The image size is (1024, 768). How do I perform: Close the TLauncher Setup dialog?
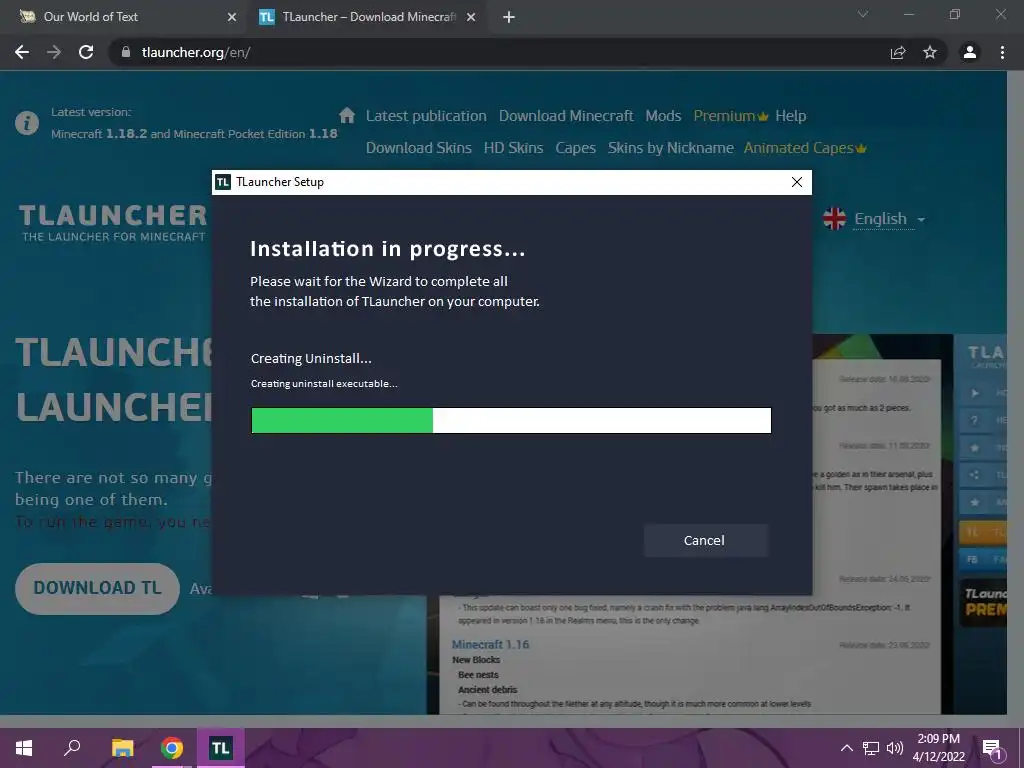[797, 182]
